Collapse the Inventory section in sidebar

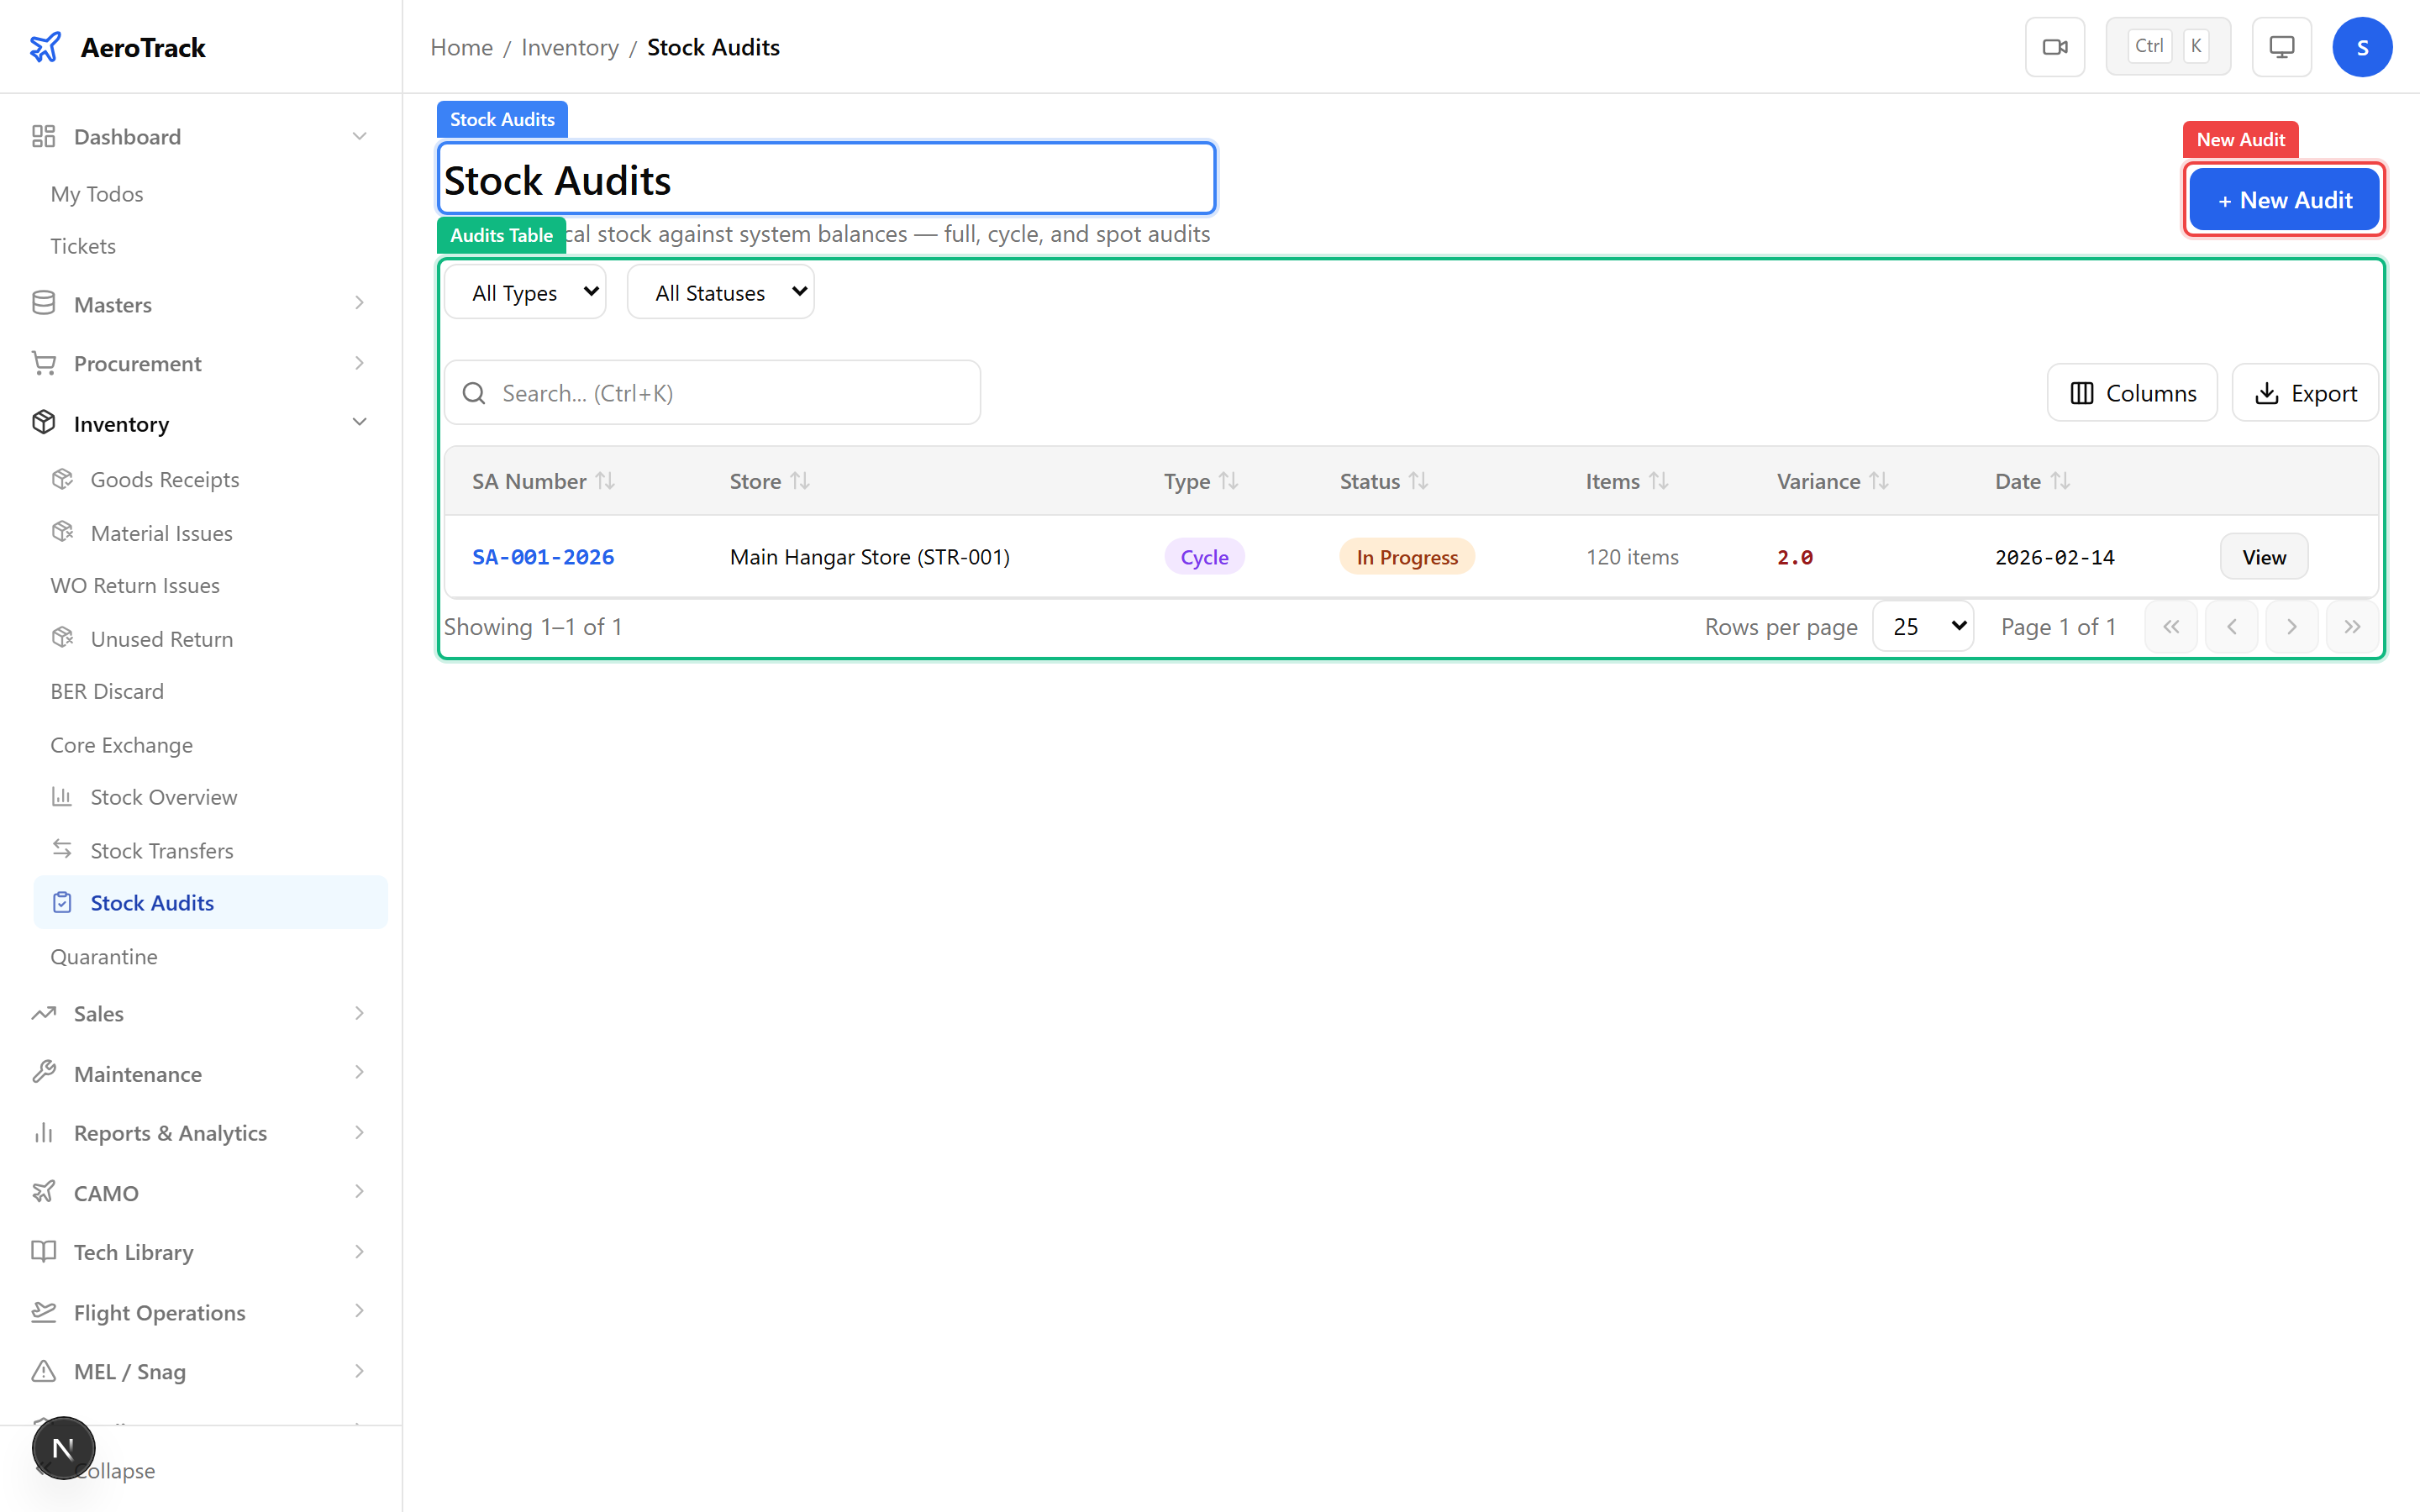(x=359, y=422)
